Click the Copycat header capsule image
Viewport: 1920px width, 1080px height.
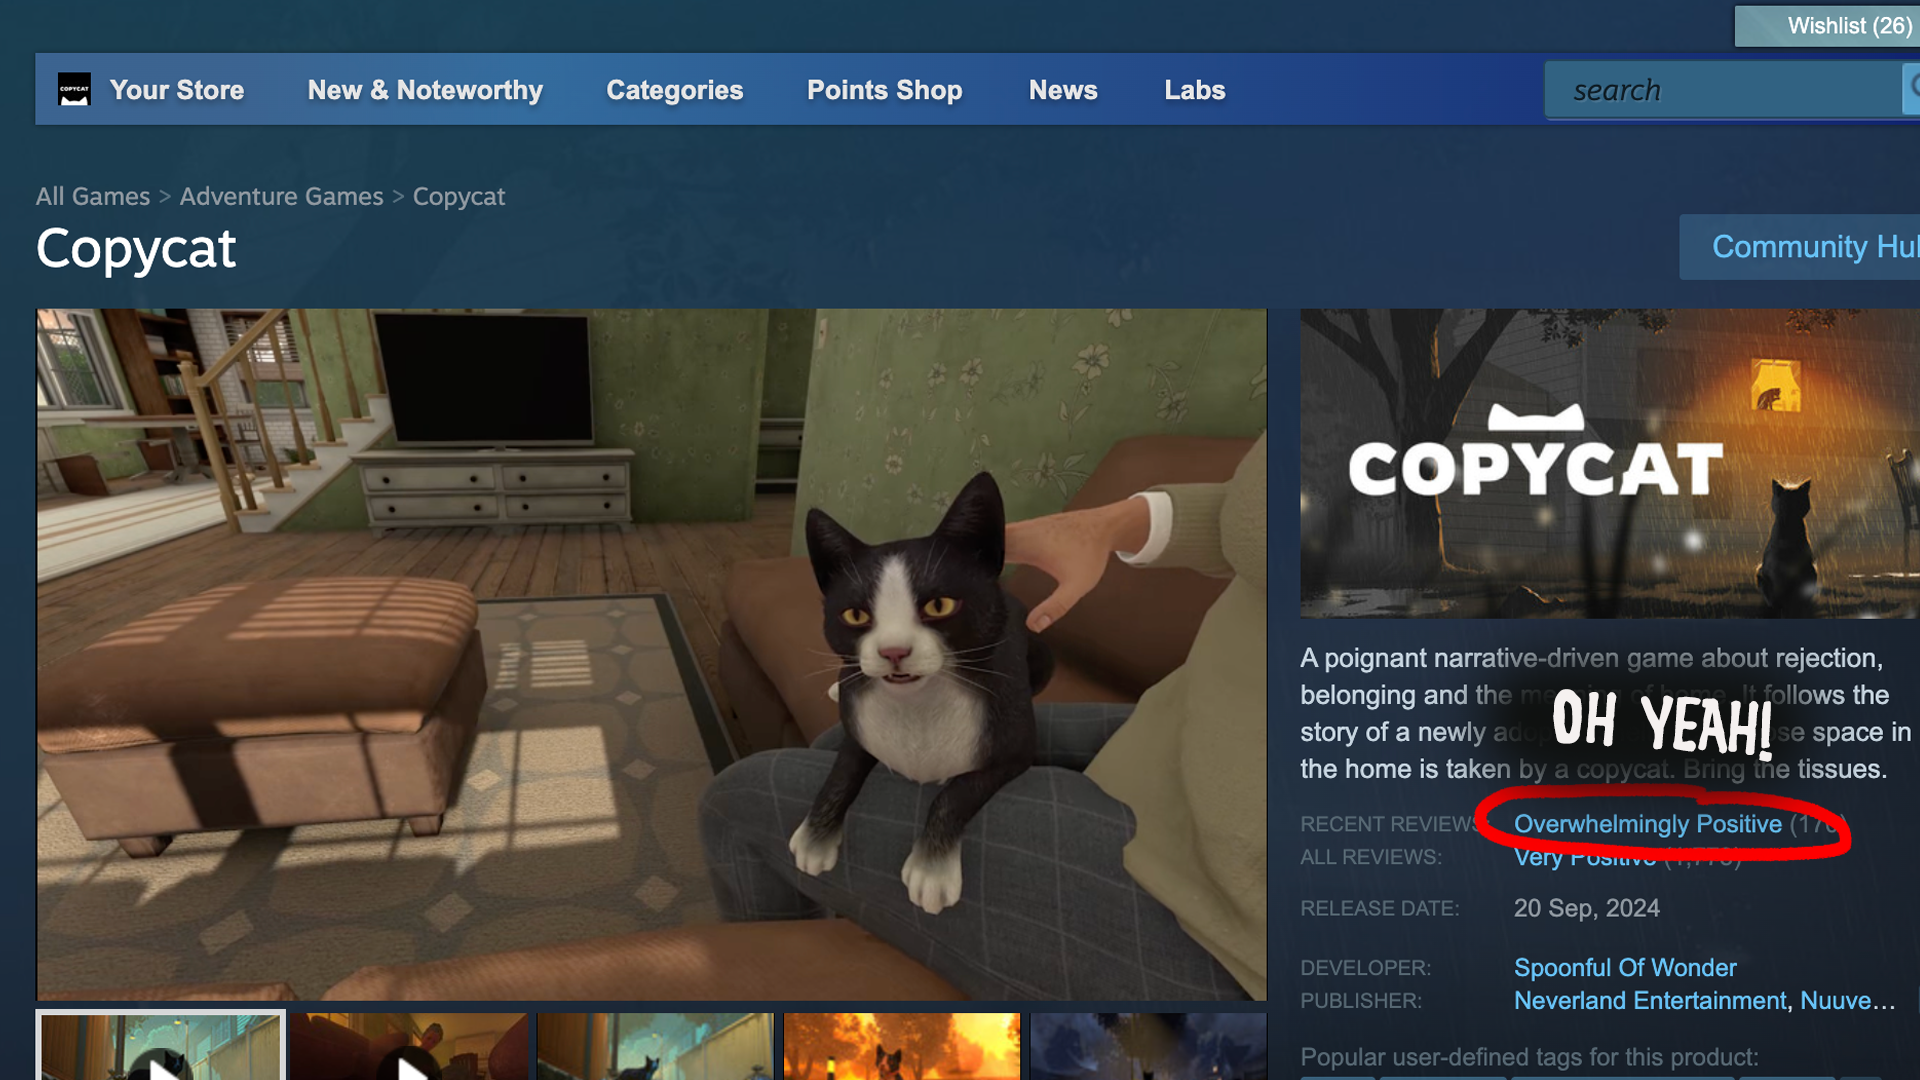click(1610, 463)
